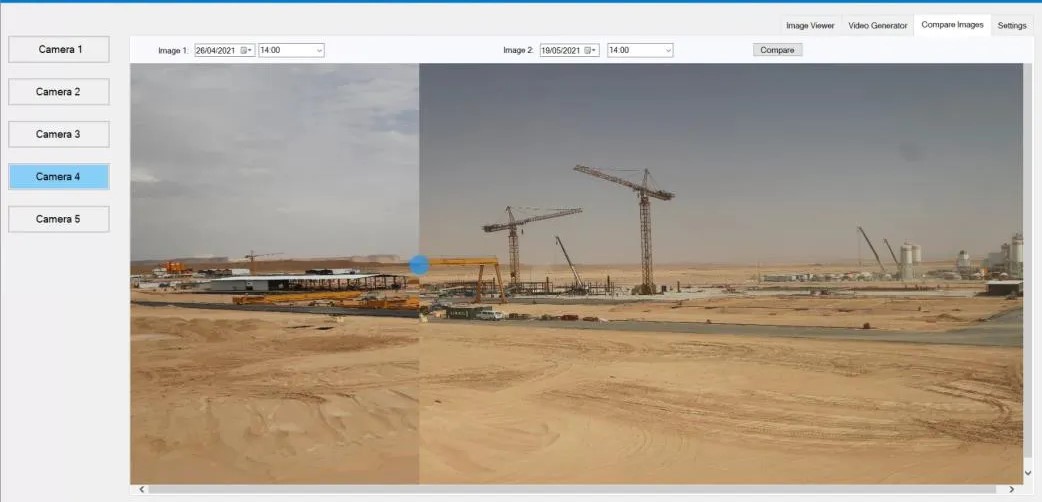Select the Compare Images tab
Screen dimensions: 1042x502
click(x=952, y=25)
